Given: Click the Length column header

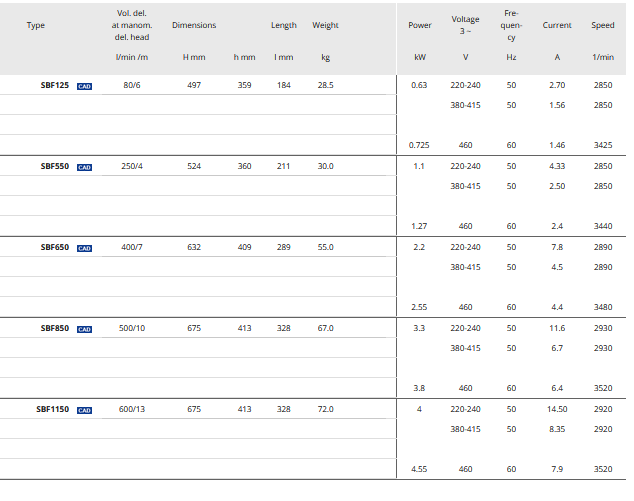Looking at the screenshot, I should (283, 25).
